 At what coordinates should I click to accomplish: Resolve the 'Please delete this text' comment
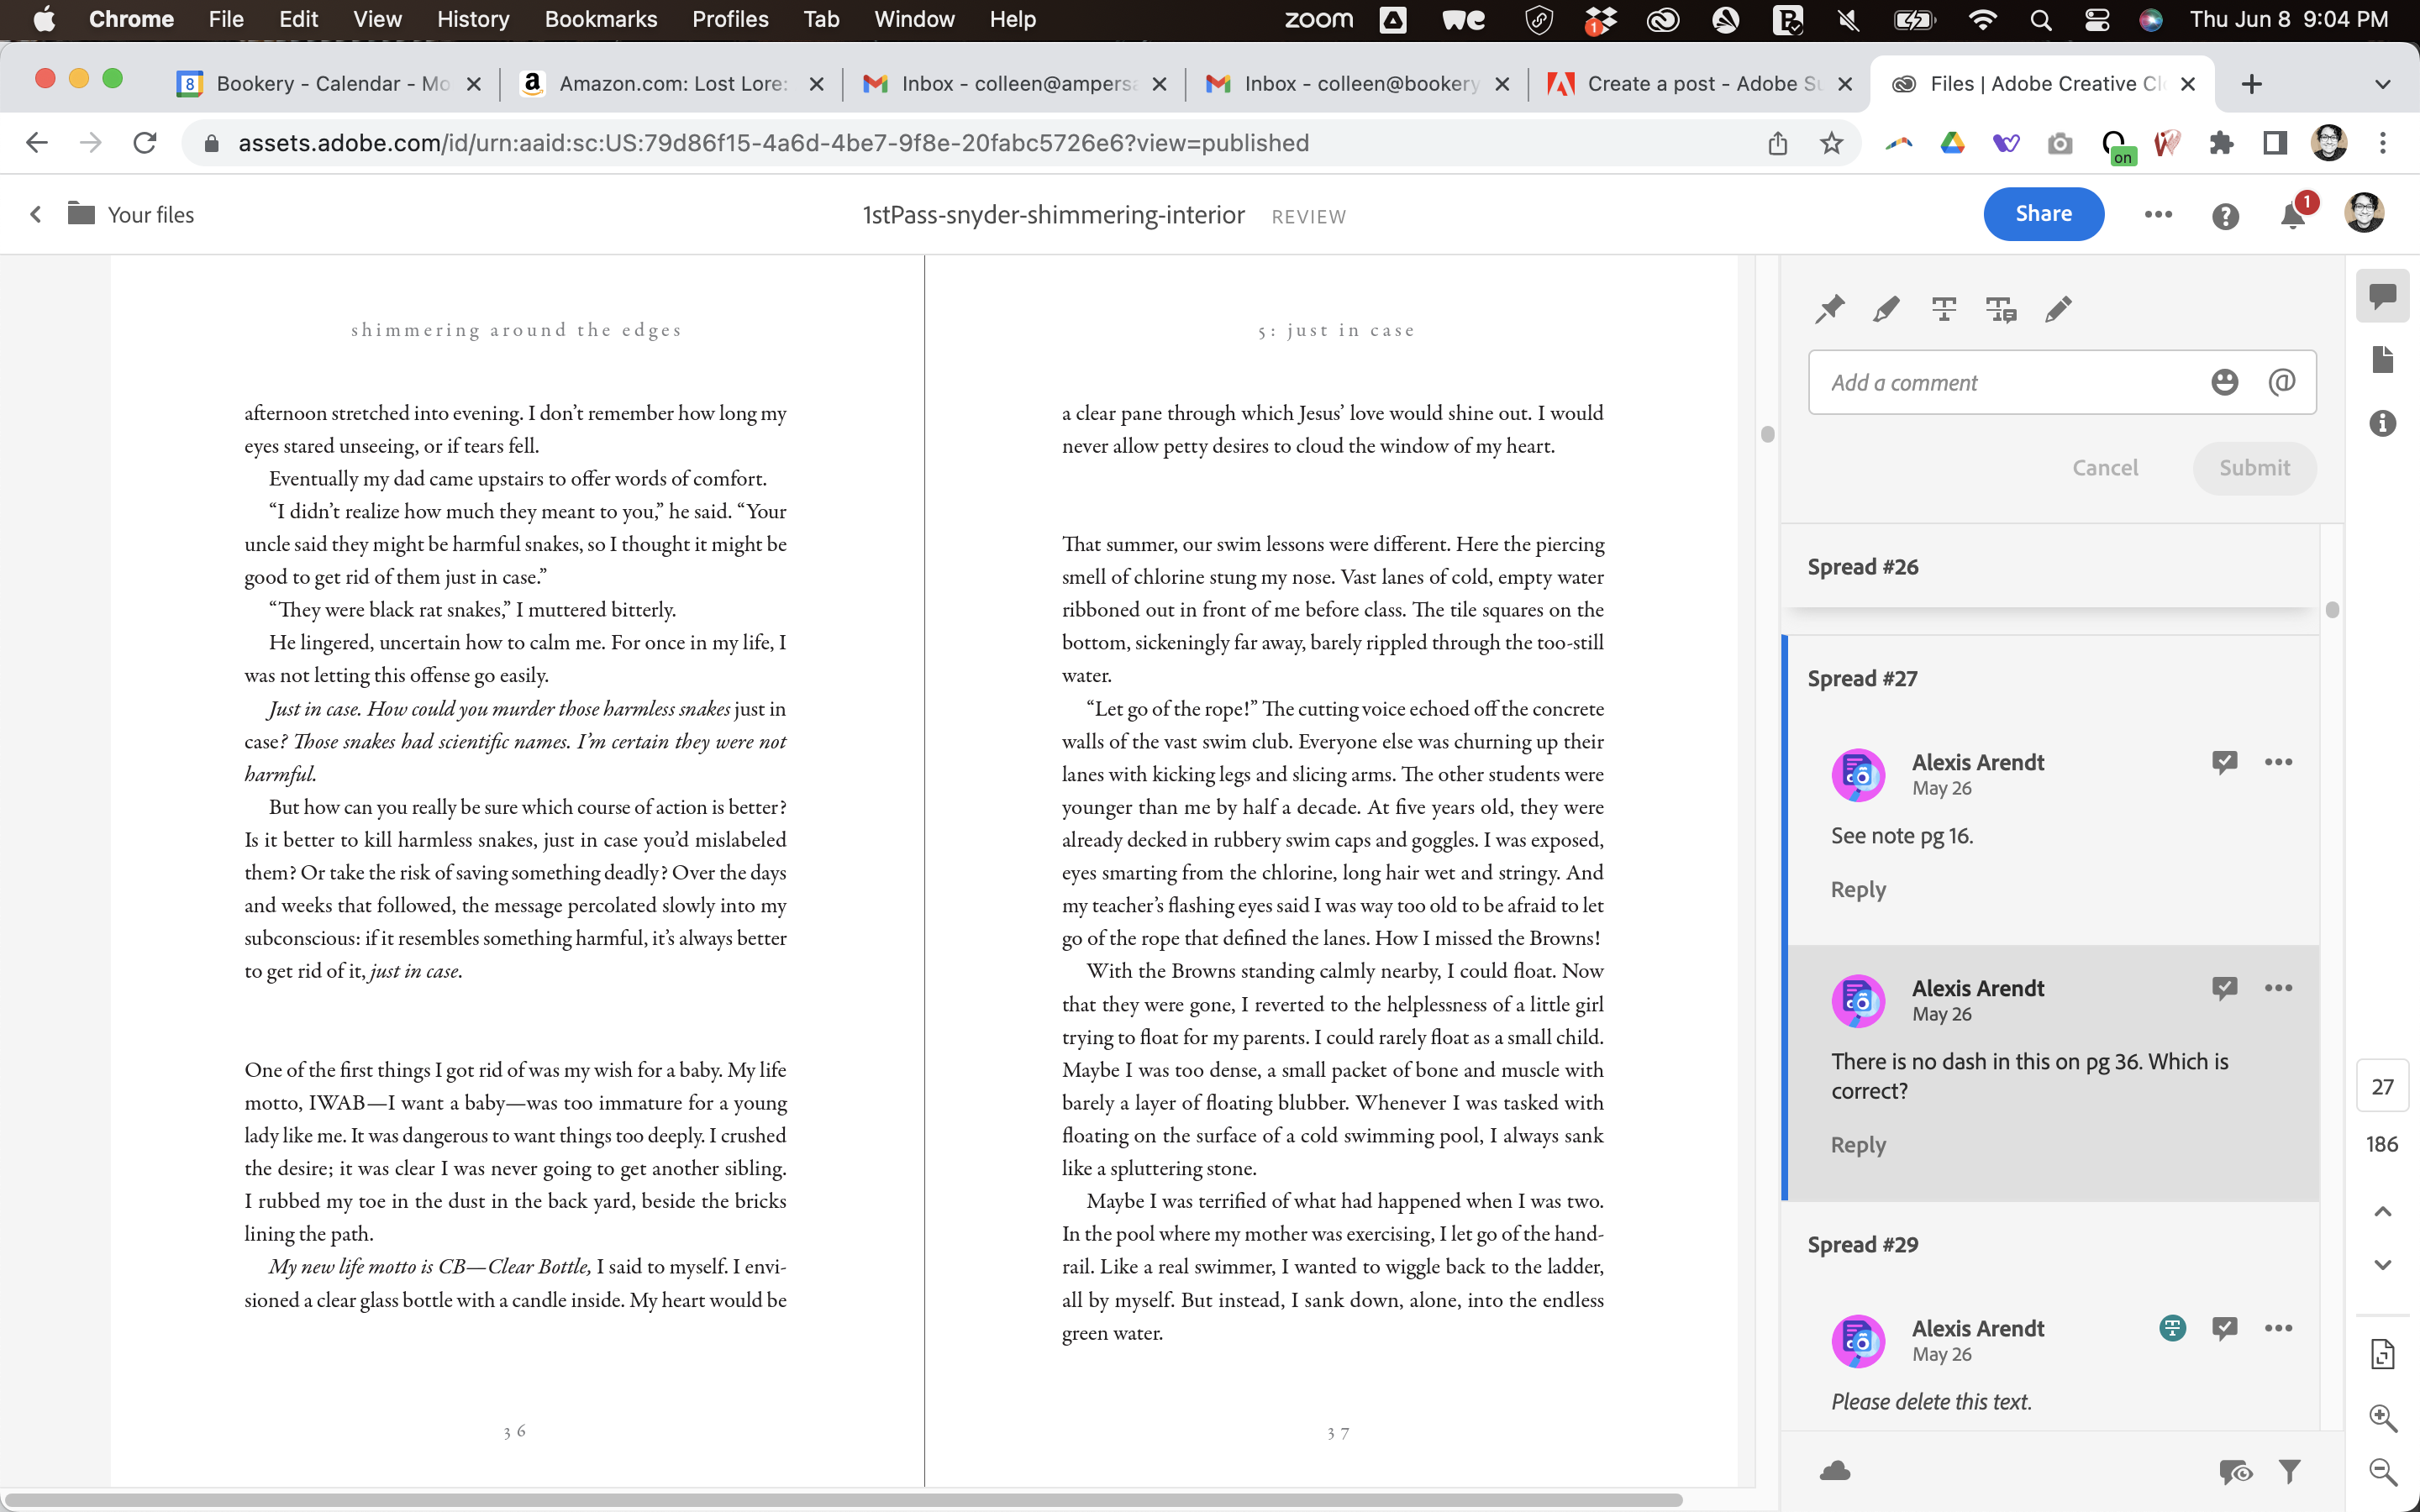click(x=2224, y=1327)
